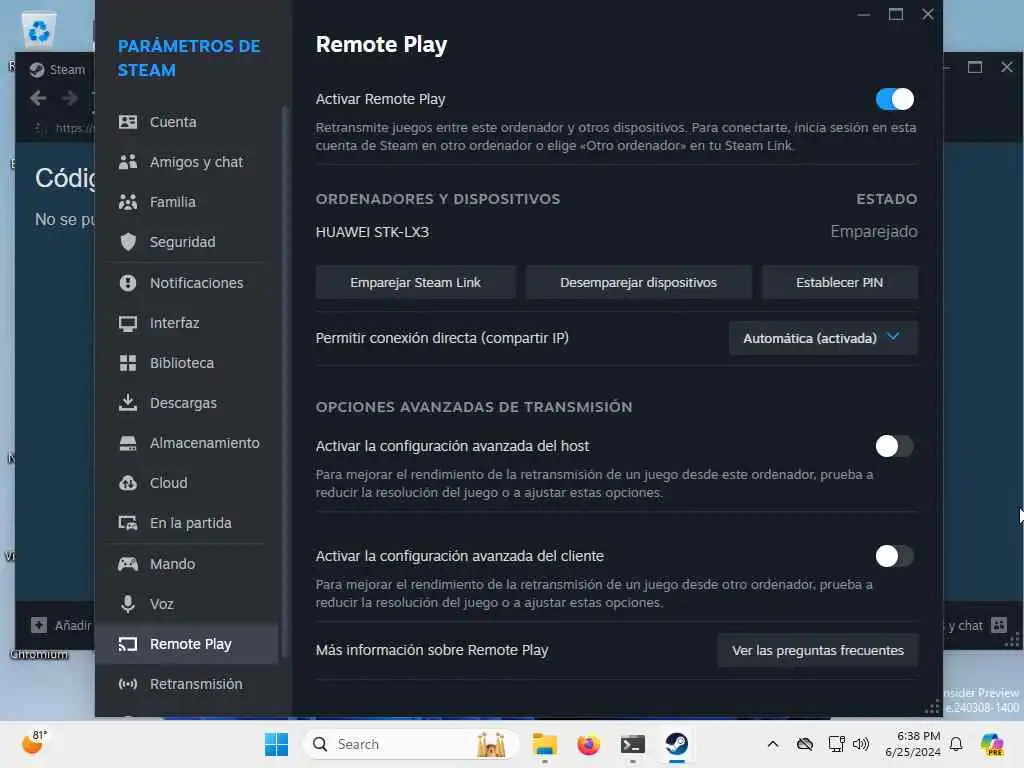This screenshot has height=768, width=1024.
Task: Select the Mando settings section
Action: tap(189, 564)
